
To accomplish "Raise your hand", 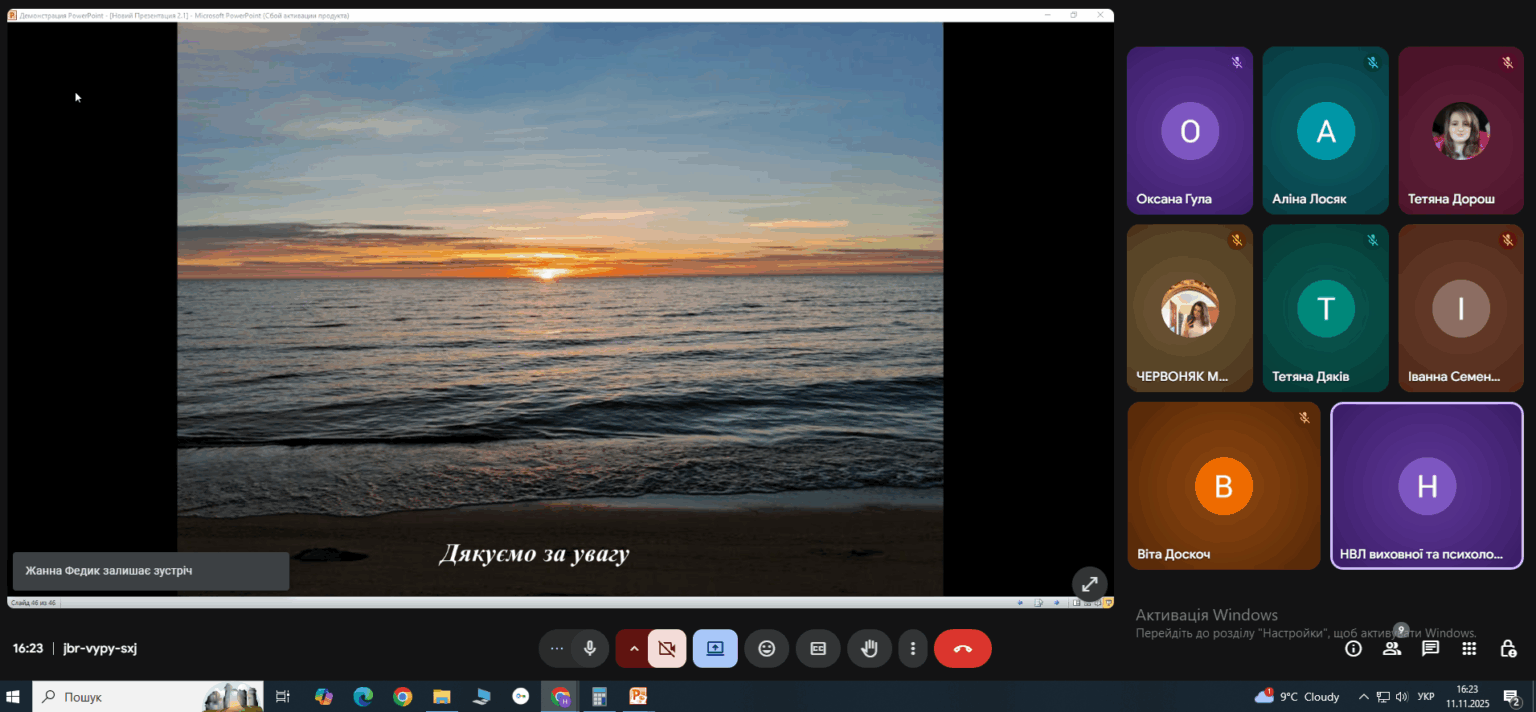I will [x=870, y=648].
